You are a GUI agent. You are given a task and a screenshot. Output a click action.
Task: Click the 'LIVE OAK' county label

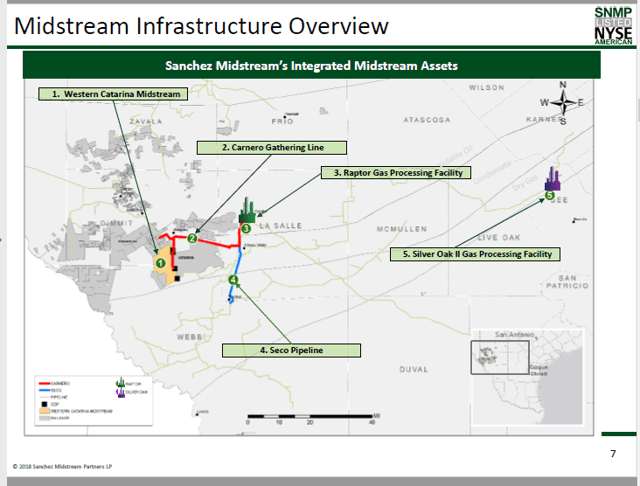click(499, 237)
